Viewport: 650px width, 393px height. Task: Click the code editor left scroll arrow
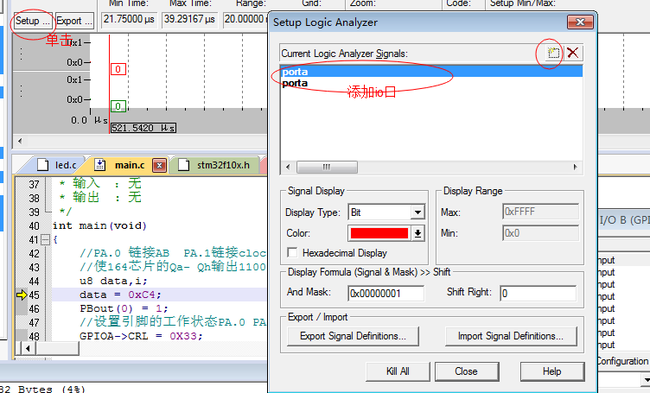[x=28, y=348]
